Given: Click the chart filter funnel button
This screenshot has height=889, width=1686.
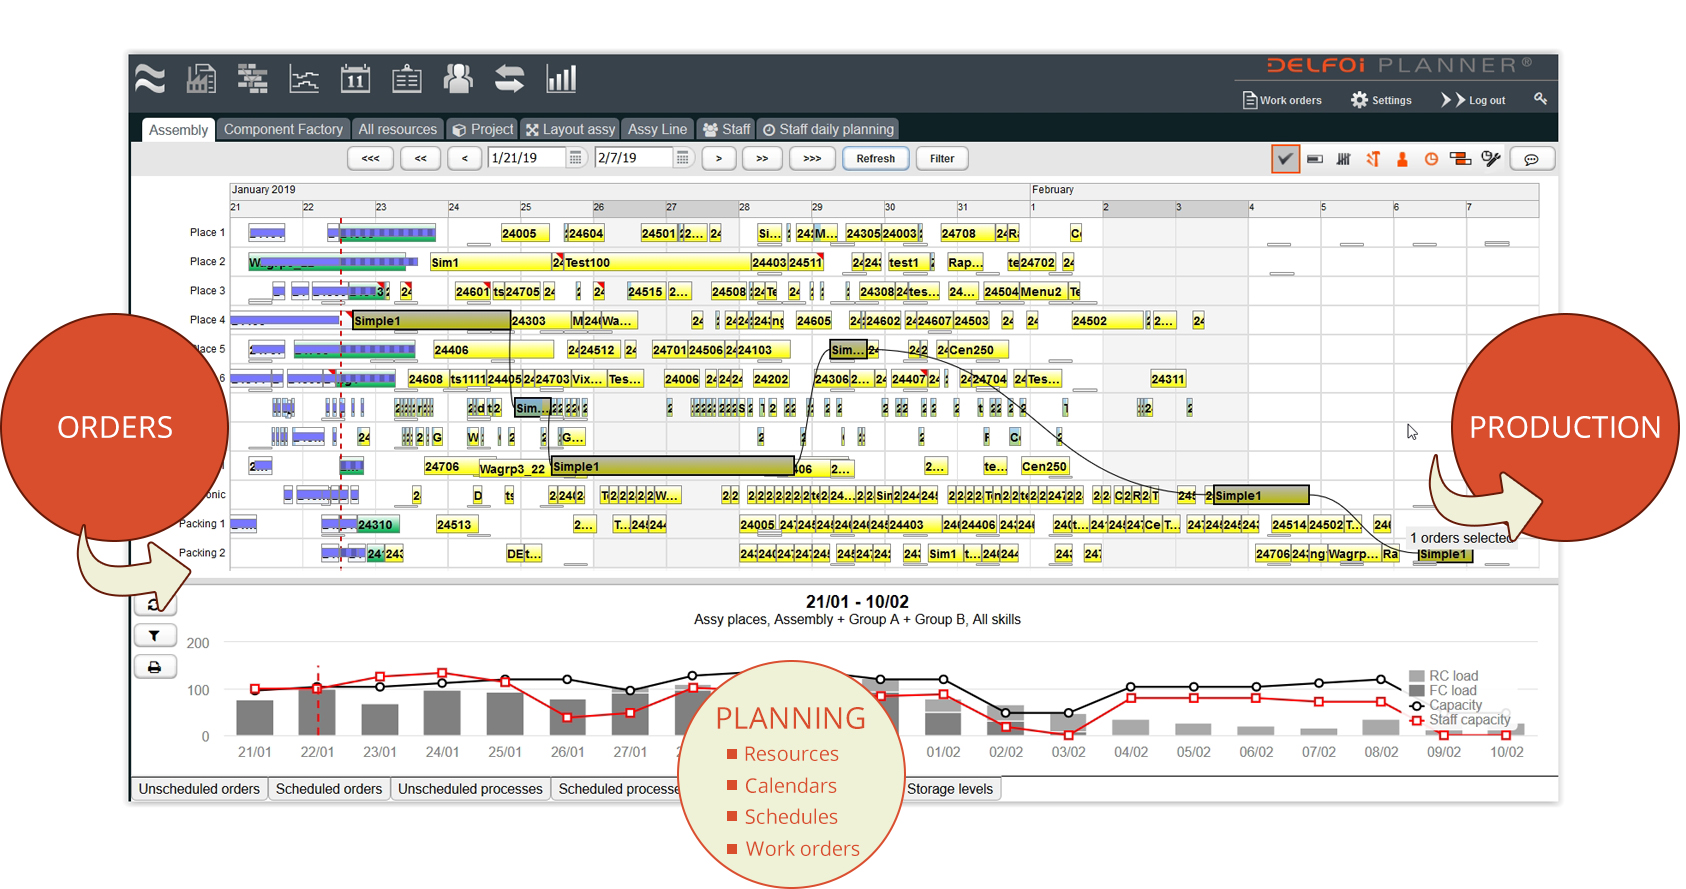Looking at the screenshot, I should tap(154, 635).
